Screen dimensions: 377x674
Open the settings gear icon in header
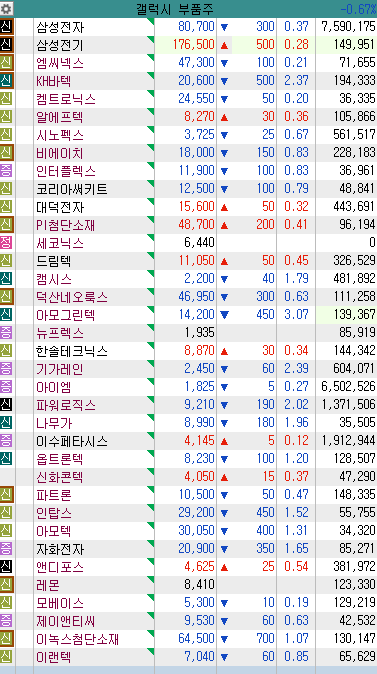pyautogui.click(x=6, y=8)
